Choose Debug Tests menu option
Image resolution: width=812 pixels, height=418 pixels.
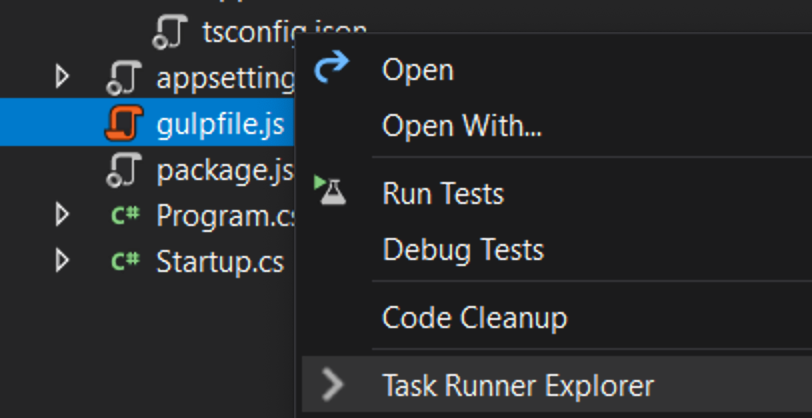click(463, 249)
